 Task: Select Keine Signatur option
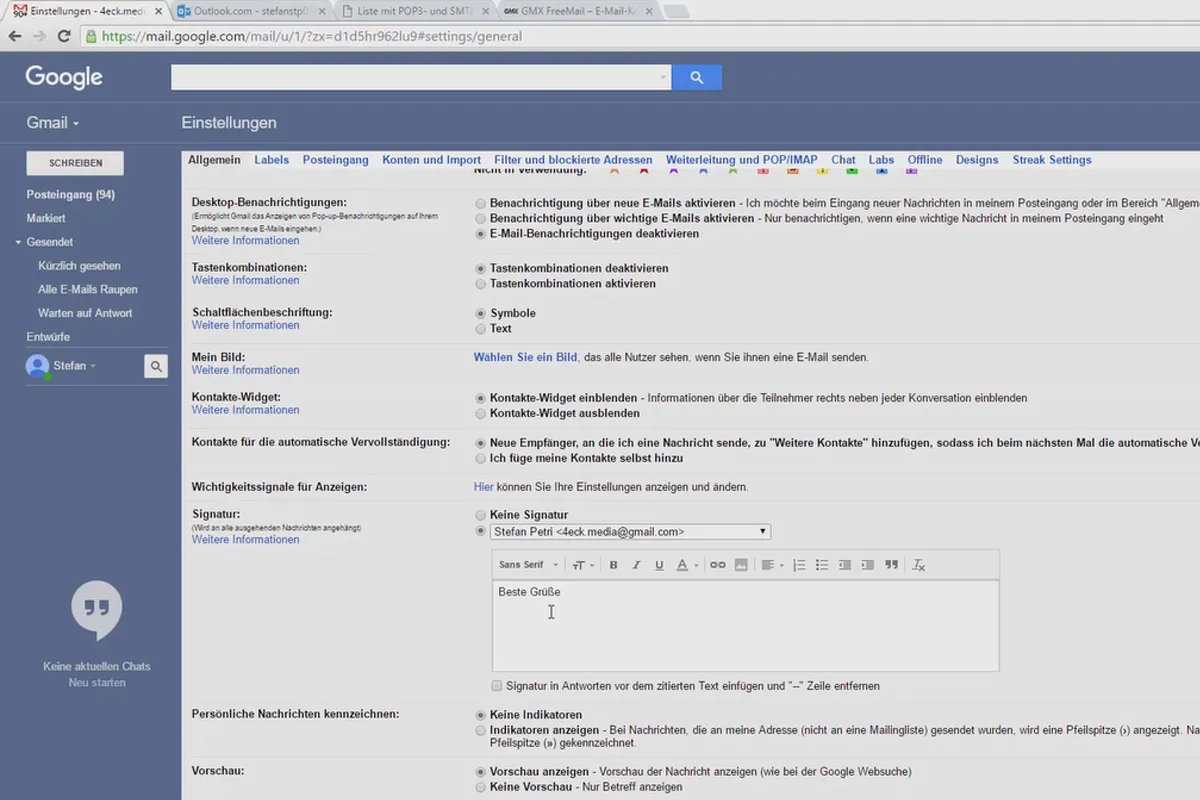pos(481,515)
